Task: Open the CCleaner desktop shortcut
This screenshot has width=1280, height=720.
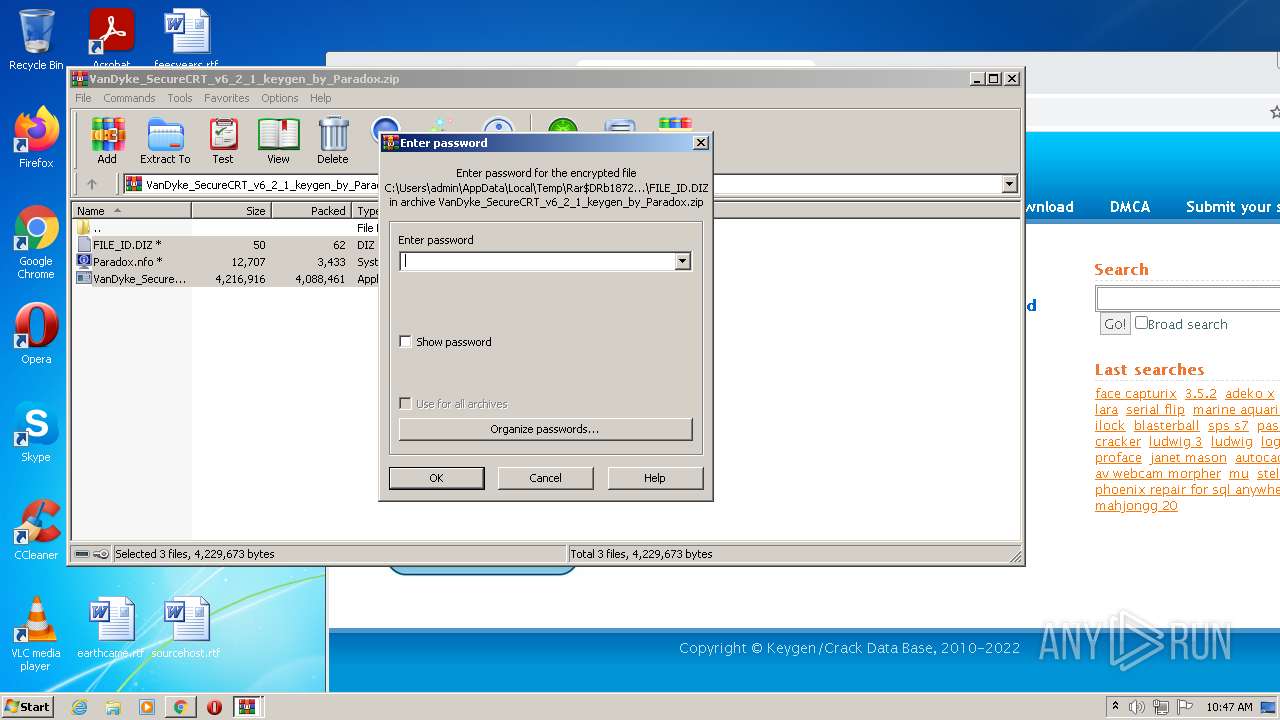Action: coord(36,530)
